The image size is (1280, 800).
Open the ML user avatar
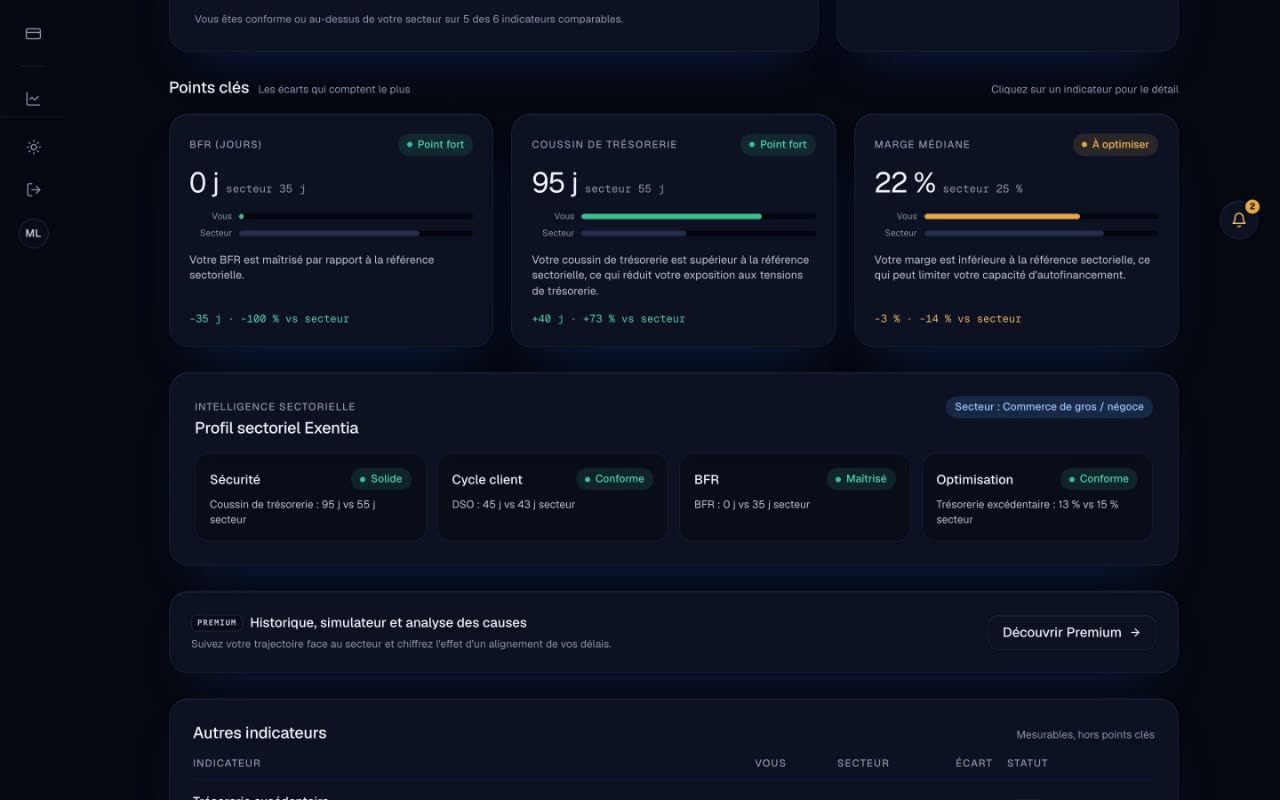[x=33, y=233]
